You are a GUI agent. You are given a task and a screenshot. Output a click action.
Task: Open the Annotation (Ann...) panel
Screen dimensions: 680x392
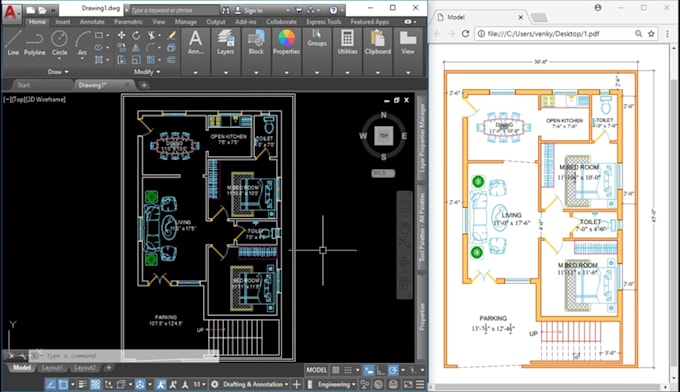pyautogui.click(x=196, y=42)
